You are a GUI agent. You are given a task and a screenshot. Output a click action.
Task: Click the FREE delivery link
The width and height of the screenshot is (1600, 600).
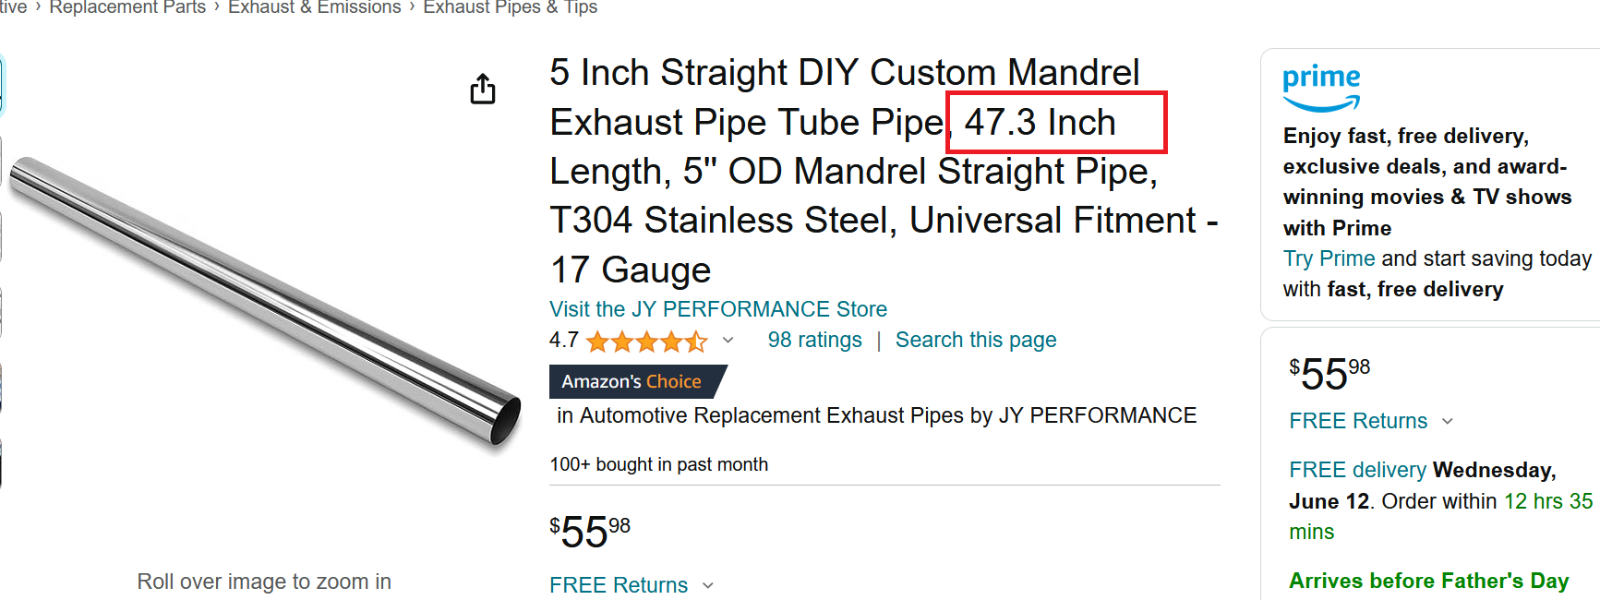[1357, 470]
